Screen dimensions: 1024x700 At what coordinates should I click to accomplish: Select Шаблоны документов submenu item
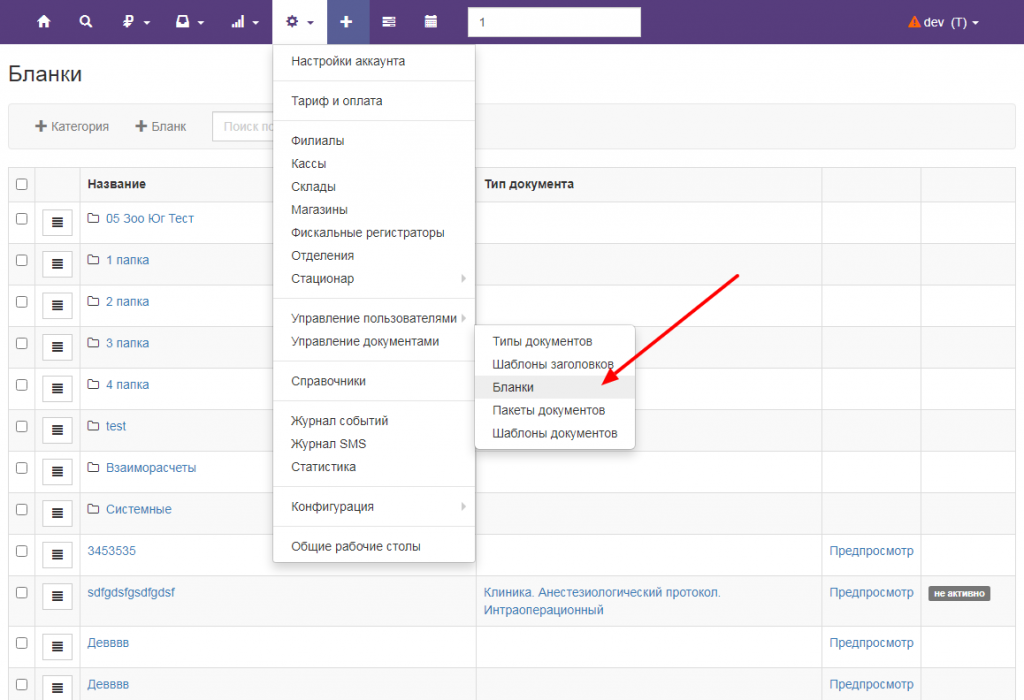tap(554, 434)
